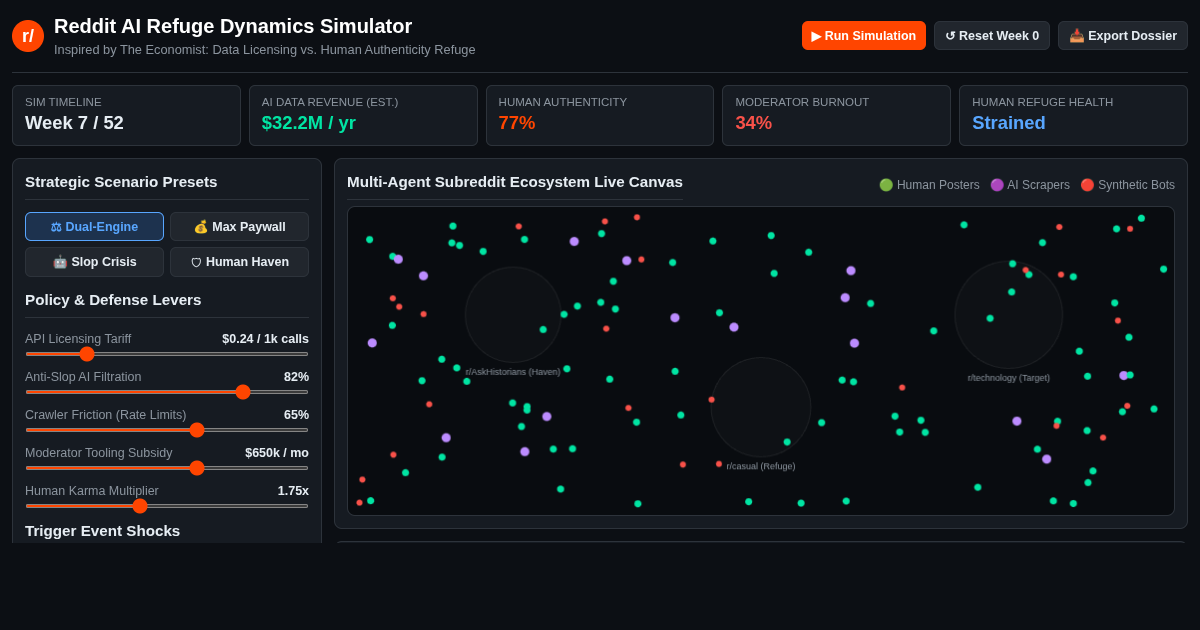The width and height of the screenshot is (1200, 630).
Task: Choose the Human Haven preset
Action: coord(239,262)
